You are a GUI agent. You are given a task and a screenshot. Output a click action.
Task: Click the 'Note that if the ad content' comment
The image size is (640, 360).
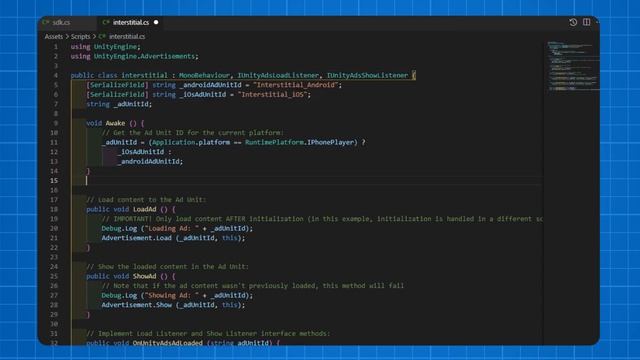pos(253,286)
